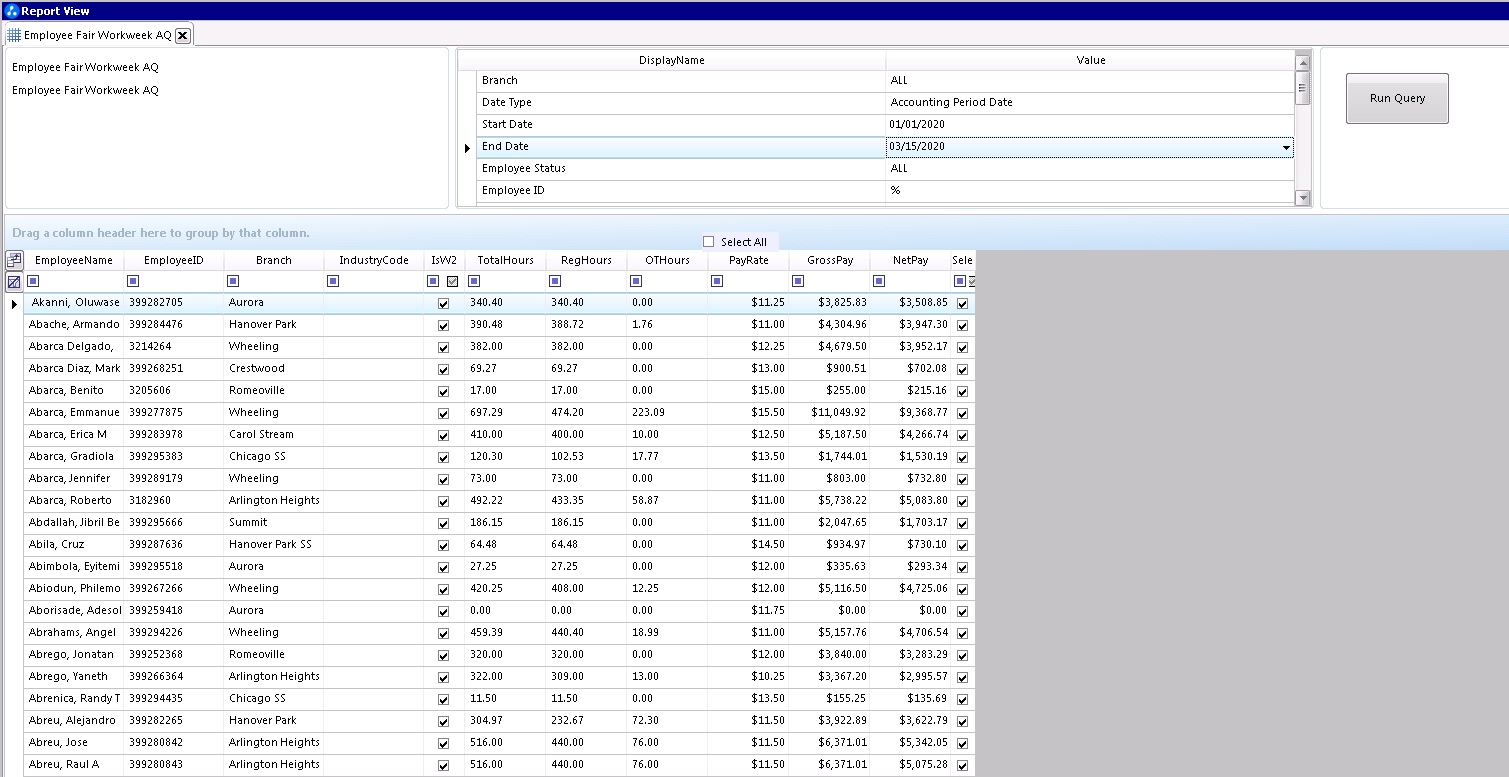Toggle IsW2 checkbox for Abarca, Benito
This screenshot has height=777, width=1509.
coord(444,392)
